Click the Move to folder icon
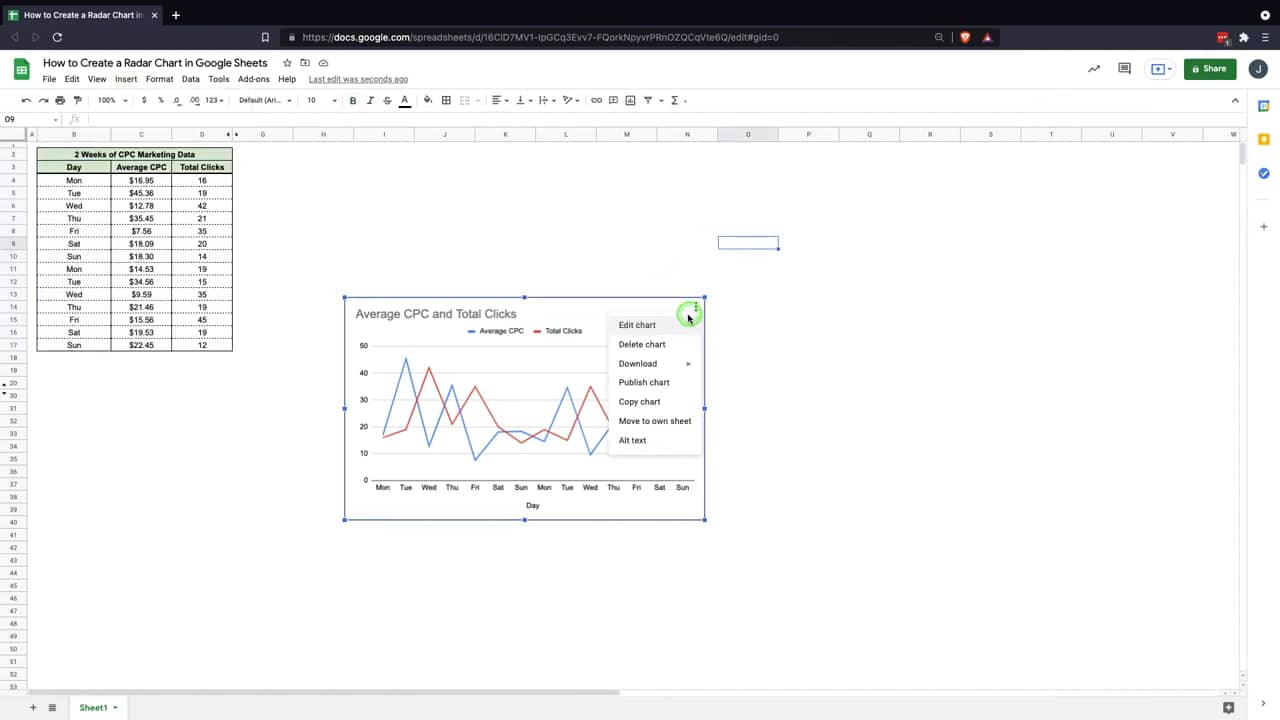1280x720 pixels. 305,63
